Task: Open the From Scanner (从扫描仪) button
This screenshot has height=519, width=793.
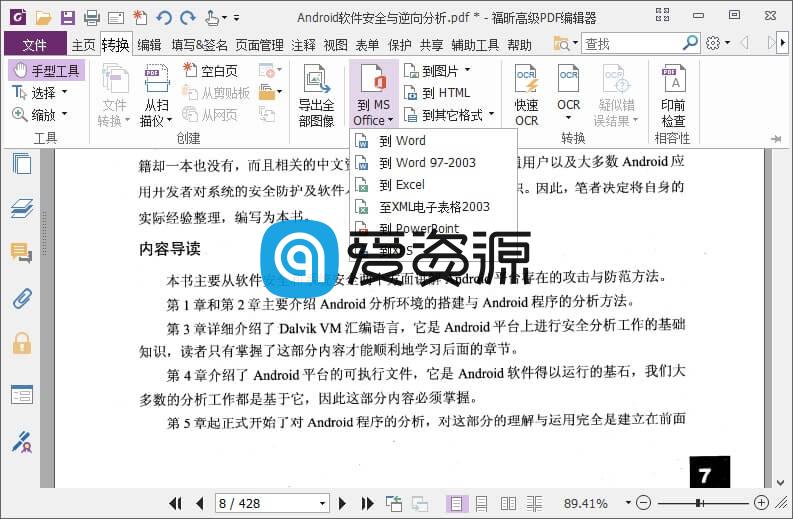Action: click(156, 95)
